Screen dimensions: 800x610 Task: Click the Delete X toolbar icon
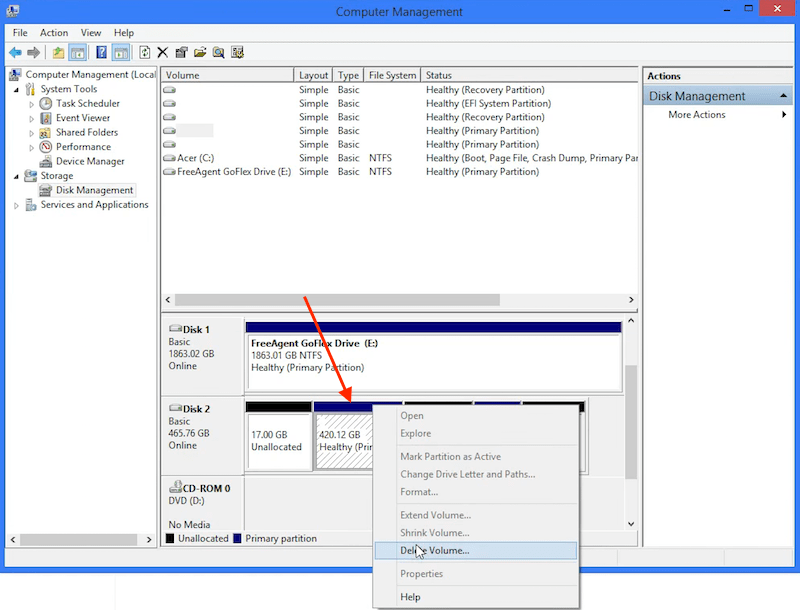tap(161, 52)
